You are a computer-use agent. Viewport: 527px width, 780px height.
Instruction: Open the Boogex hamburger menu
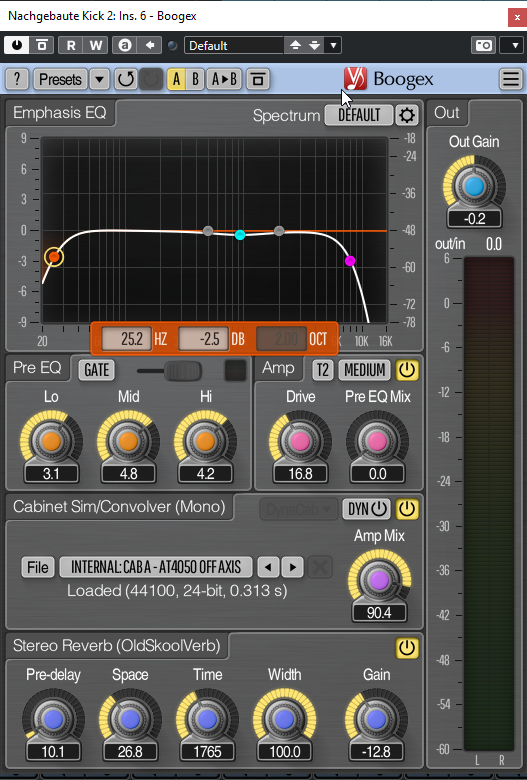click(511, 79)
